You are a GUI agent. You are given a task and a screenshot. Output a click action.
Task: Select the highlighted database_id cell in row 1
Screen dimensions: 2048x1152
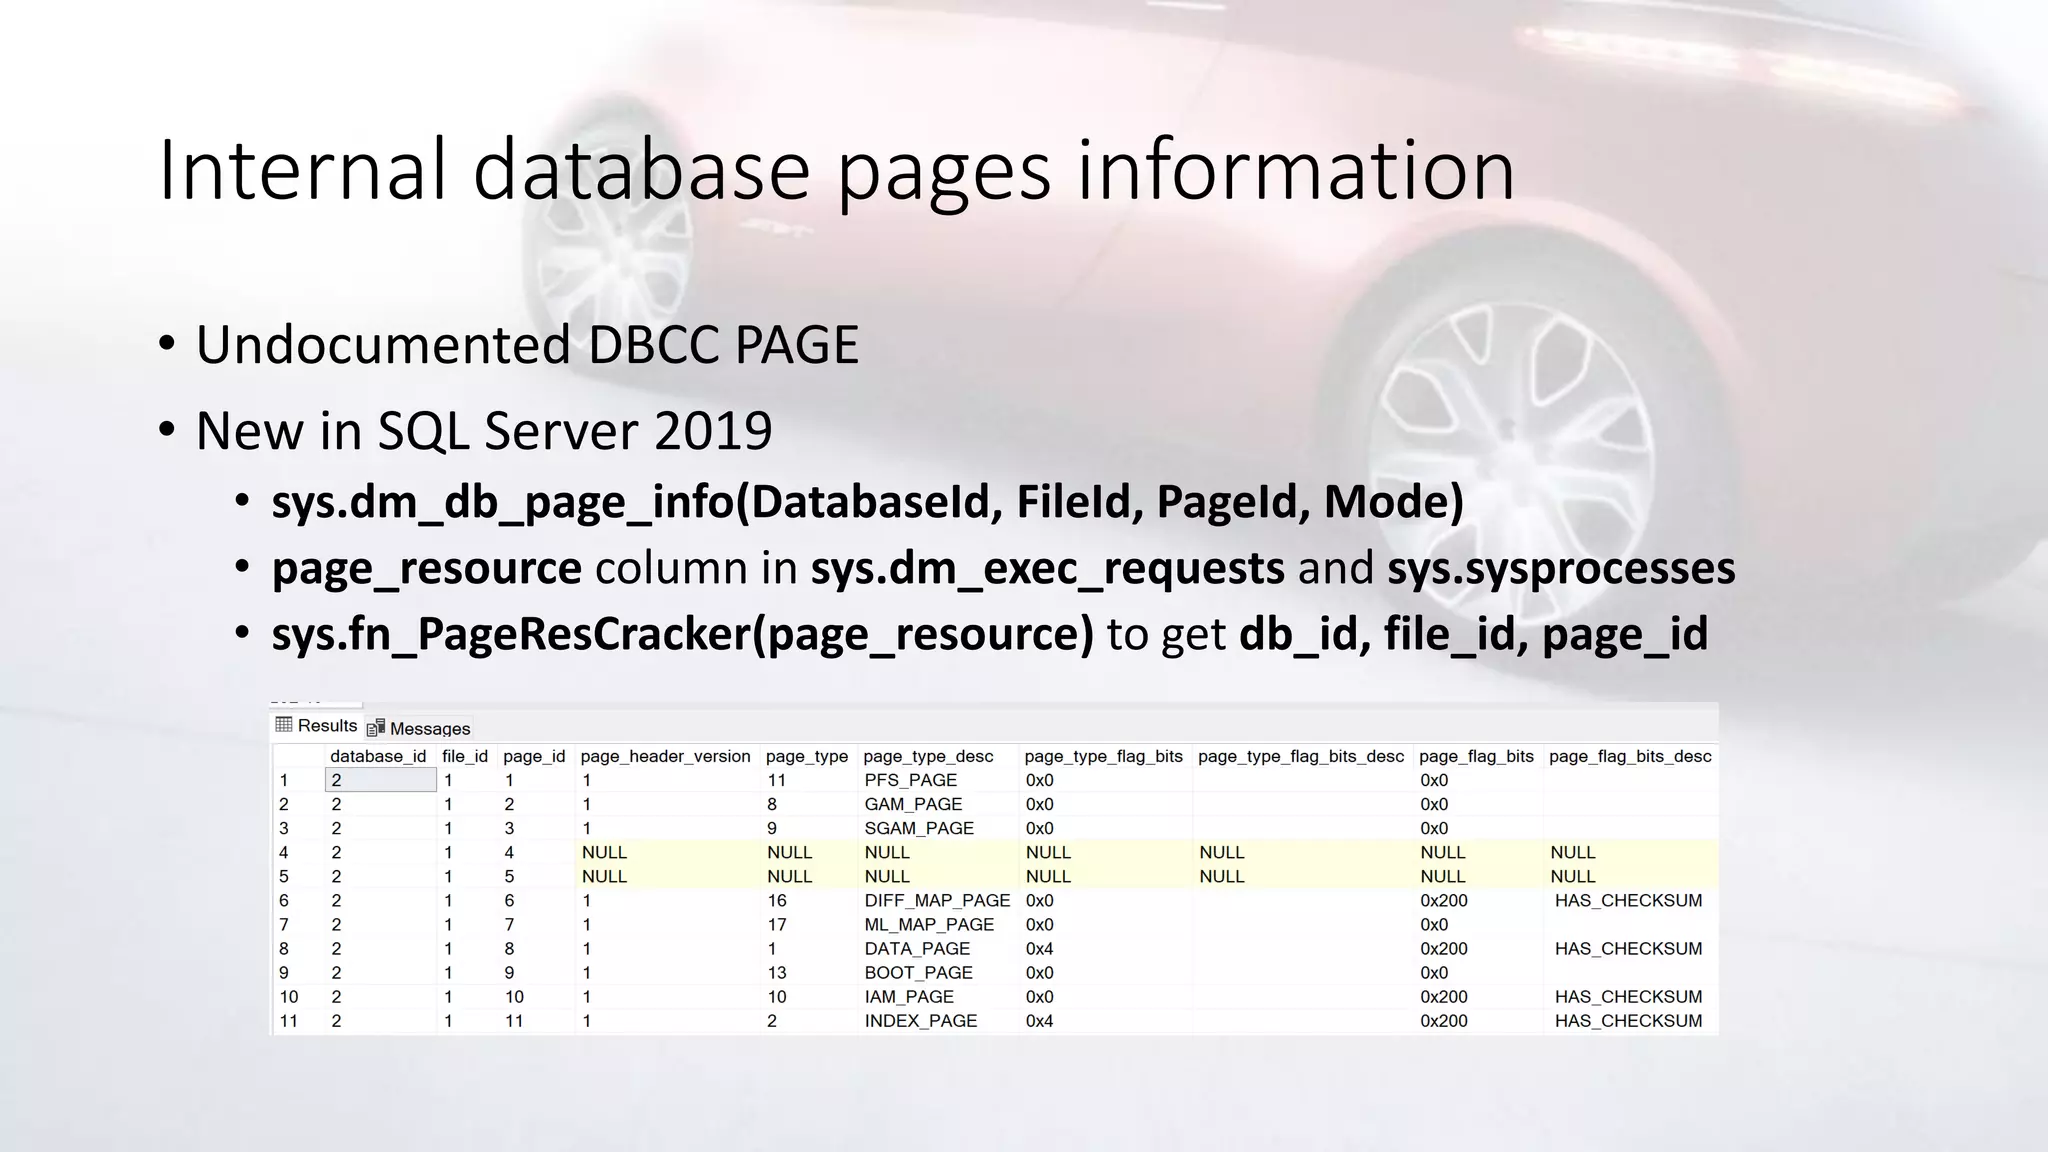[381, 780]
